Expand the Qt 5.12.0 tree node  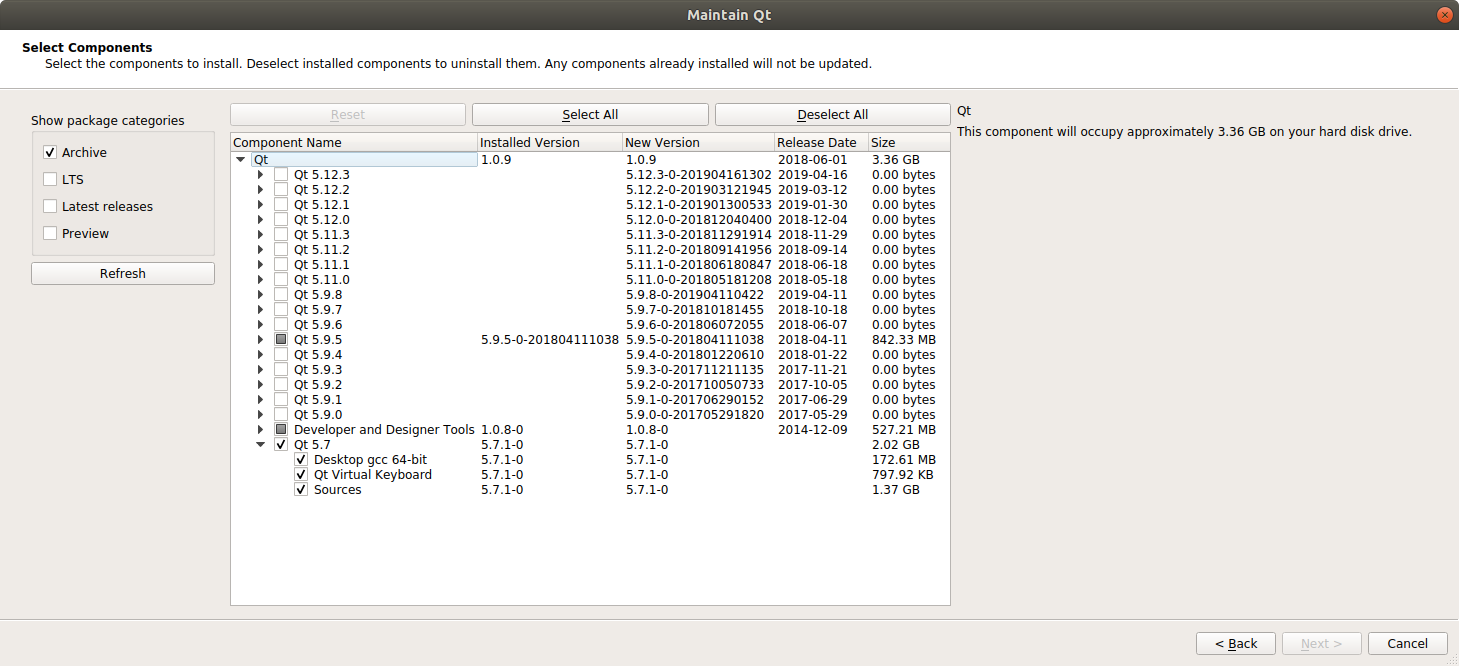coord(260,220)
